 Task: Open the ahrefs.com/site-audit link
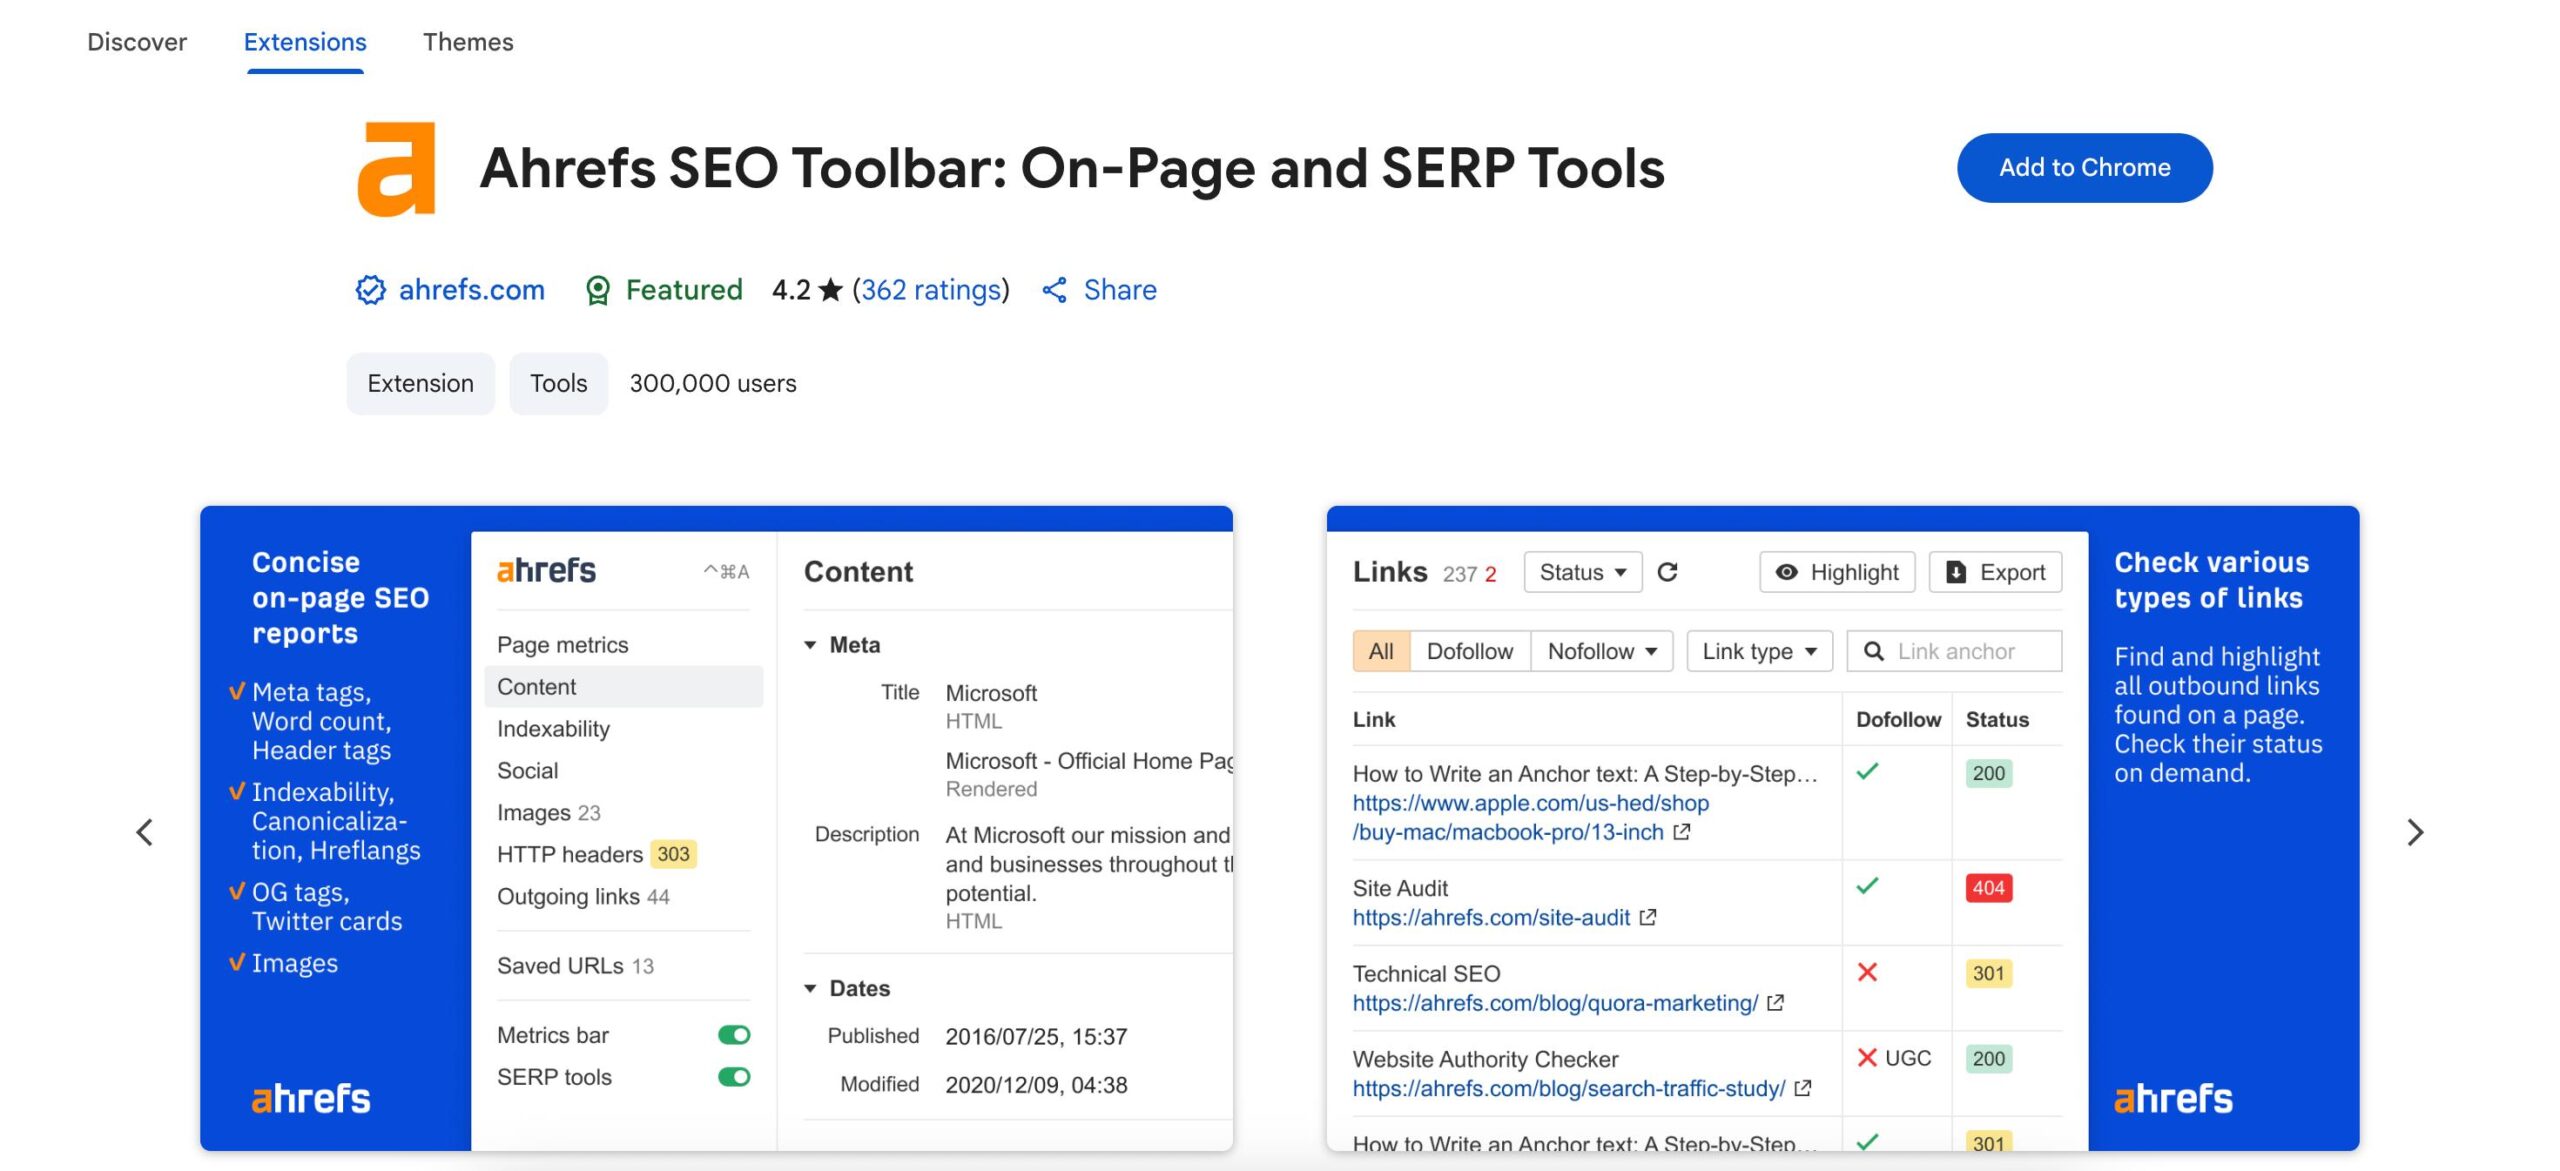click(1491, 917)
